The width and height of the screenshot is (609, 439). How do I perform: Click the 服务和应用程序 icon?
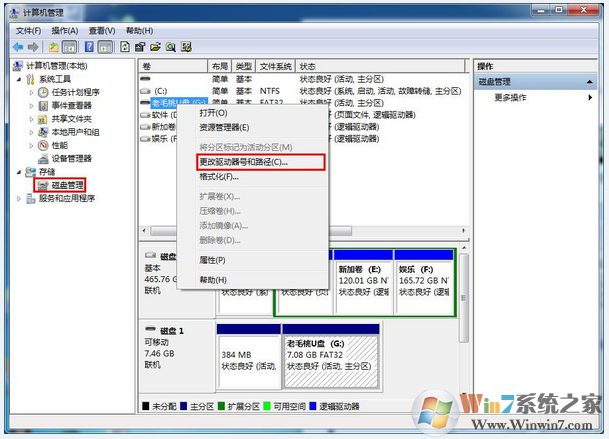point(30,199)
